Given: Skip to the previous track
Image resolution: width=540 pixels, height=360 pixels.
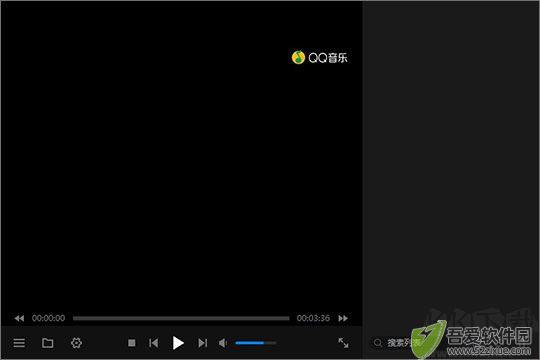Looking at the screenshot, I should click(154, 343).
